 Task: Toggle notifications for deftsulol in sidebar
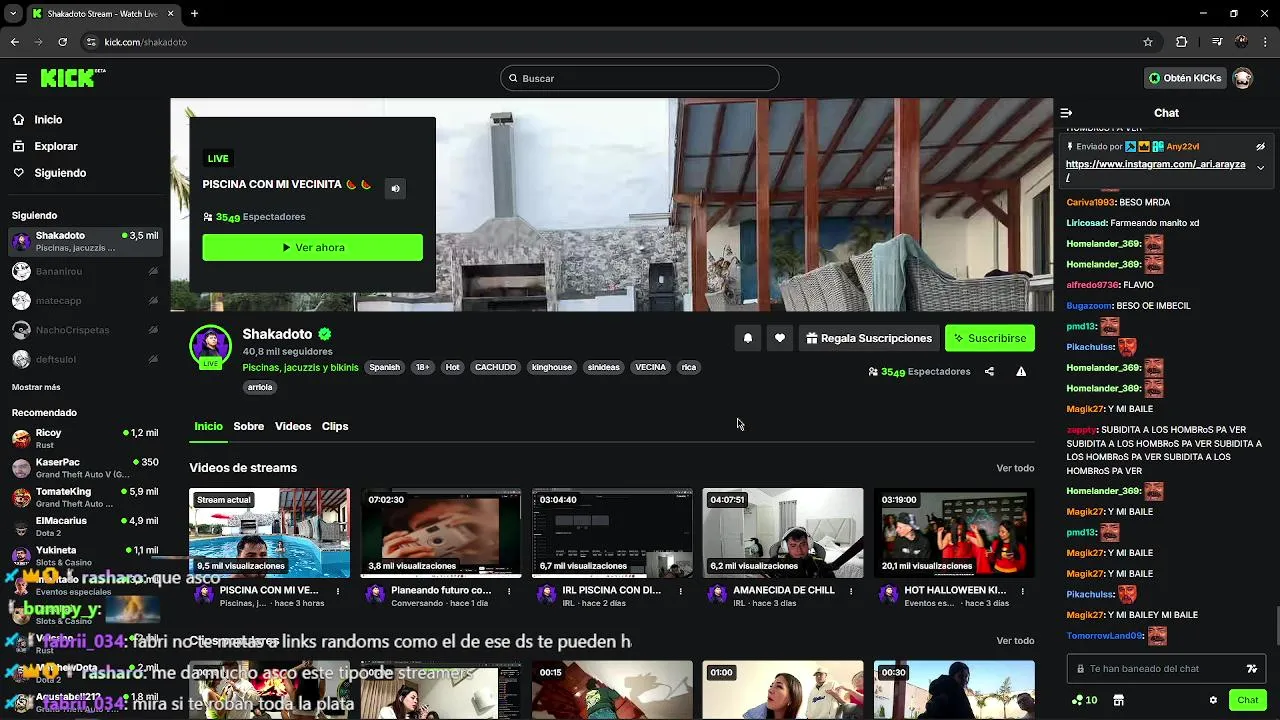click(153, 359)
